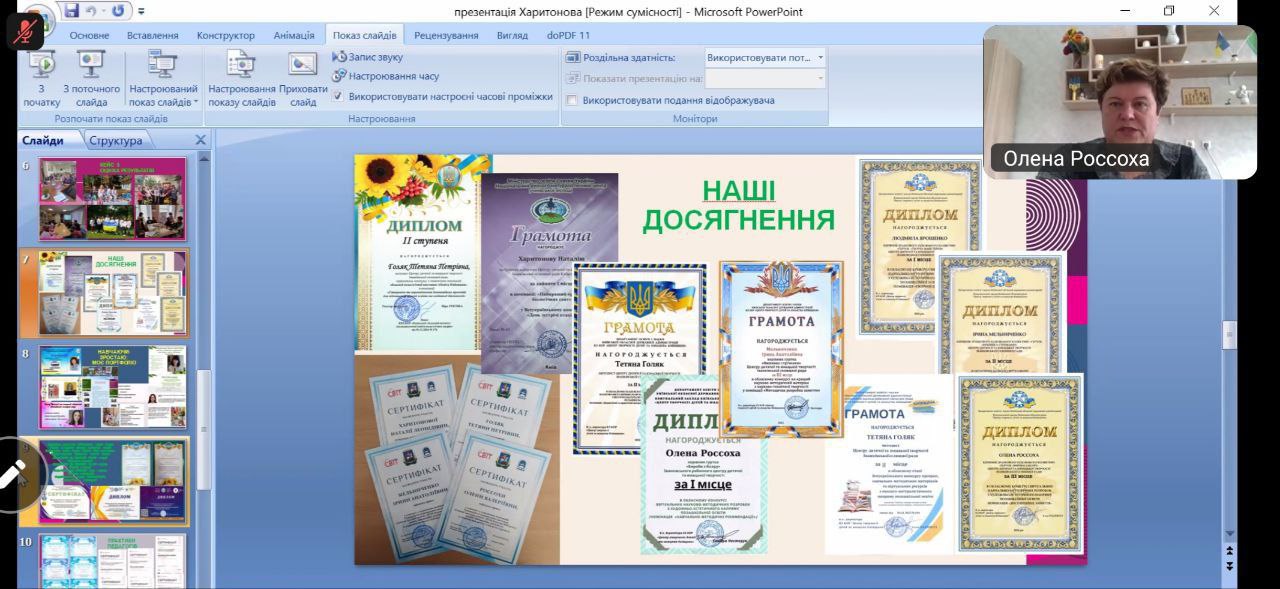
Task: Switch to Структура pane tab
Action: (x=115, y=141)
